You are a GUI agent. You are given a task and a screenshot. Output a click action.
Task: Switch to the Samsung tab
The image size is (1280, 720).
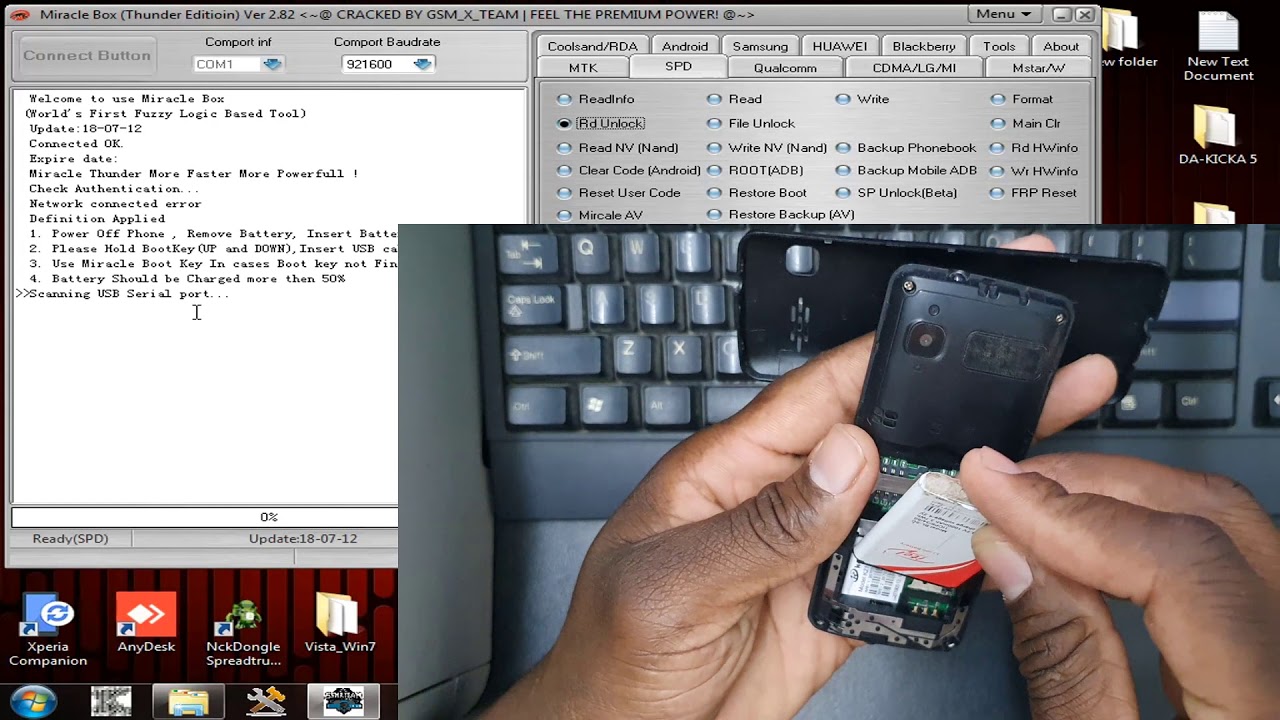760,46
